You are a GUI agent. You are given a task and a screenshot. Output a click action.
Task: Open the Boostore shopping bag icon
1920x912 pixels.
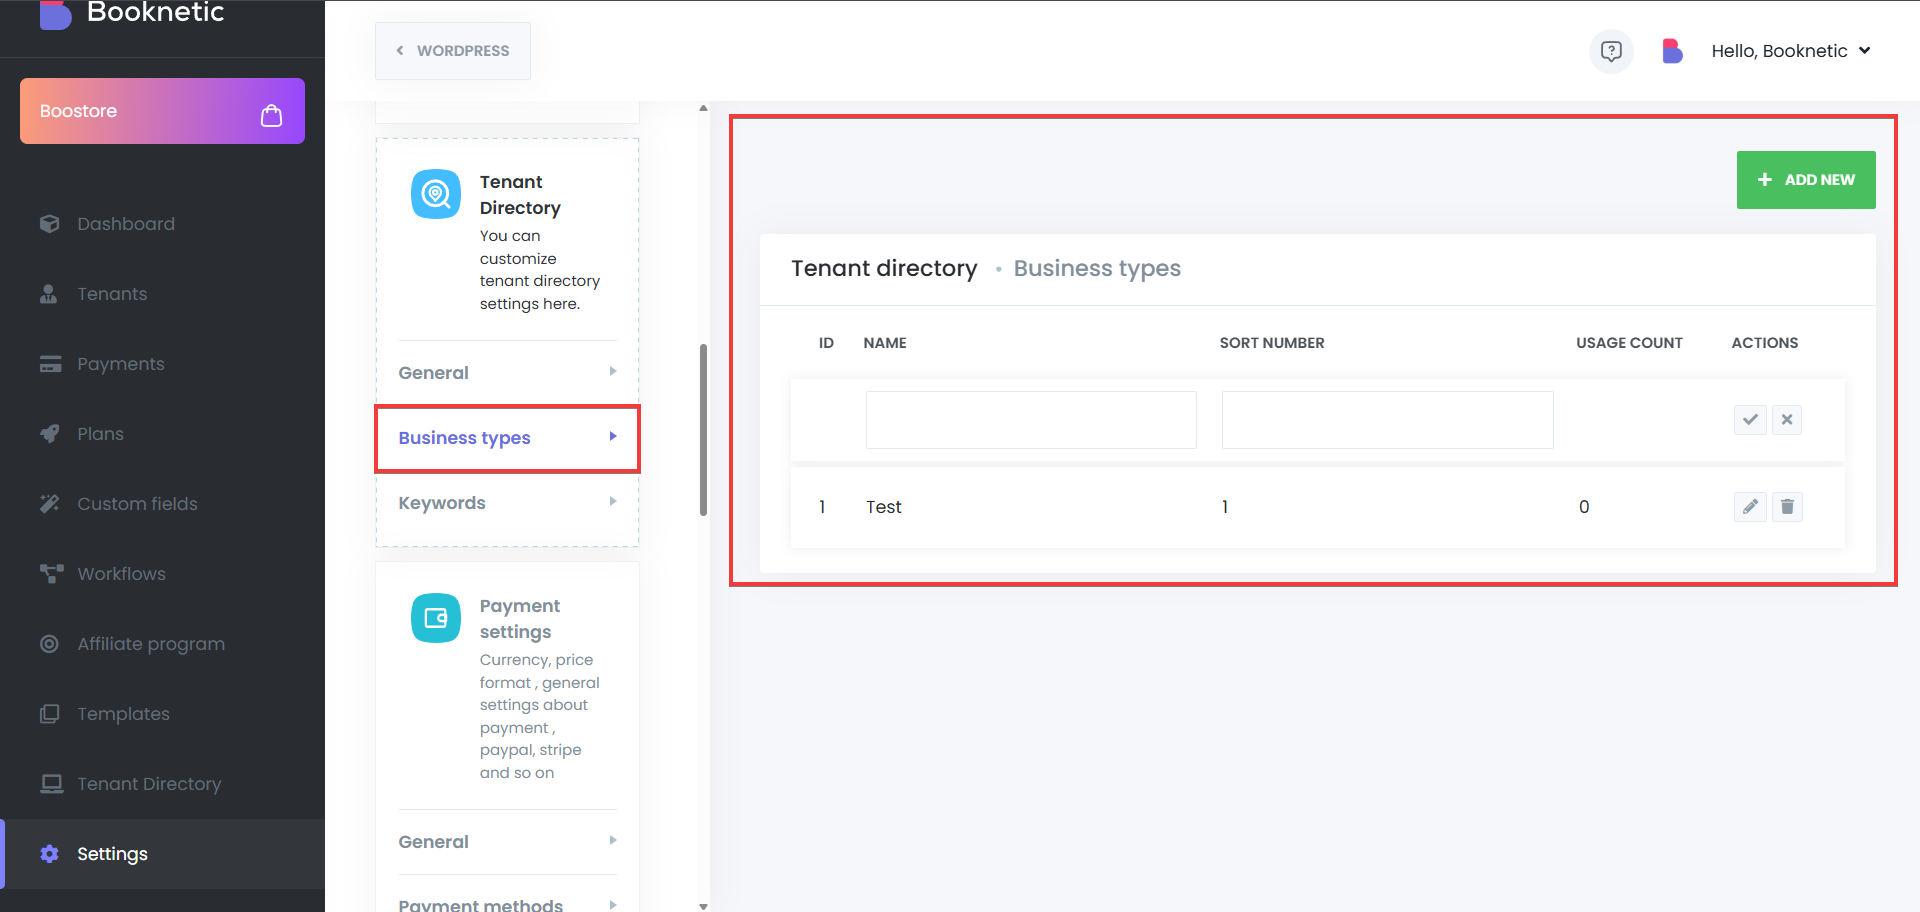[271, 115]
